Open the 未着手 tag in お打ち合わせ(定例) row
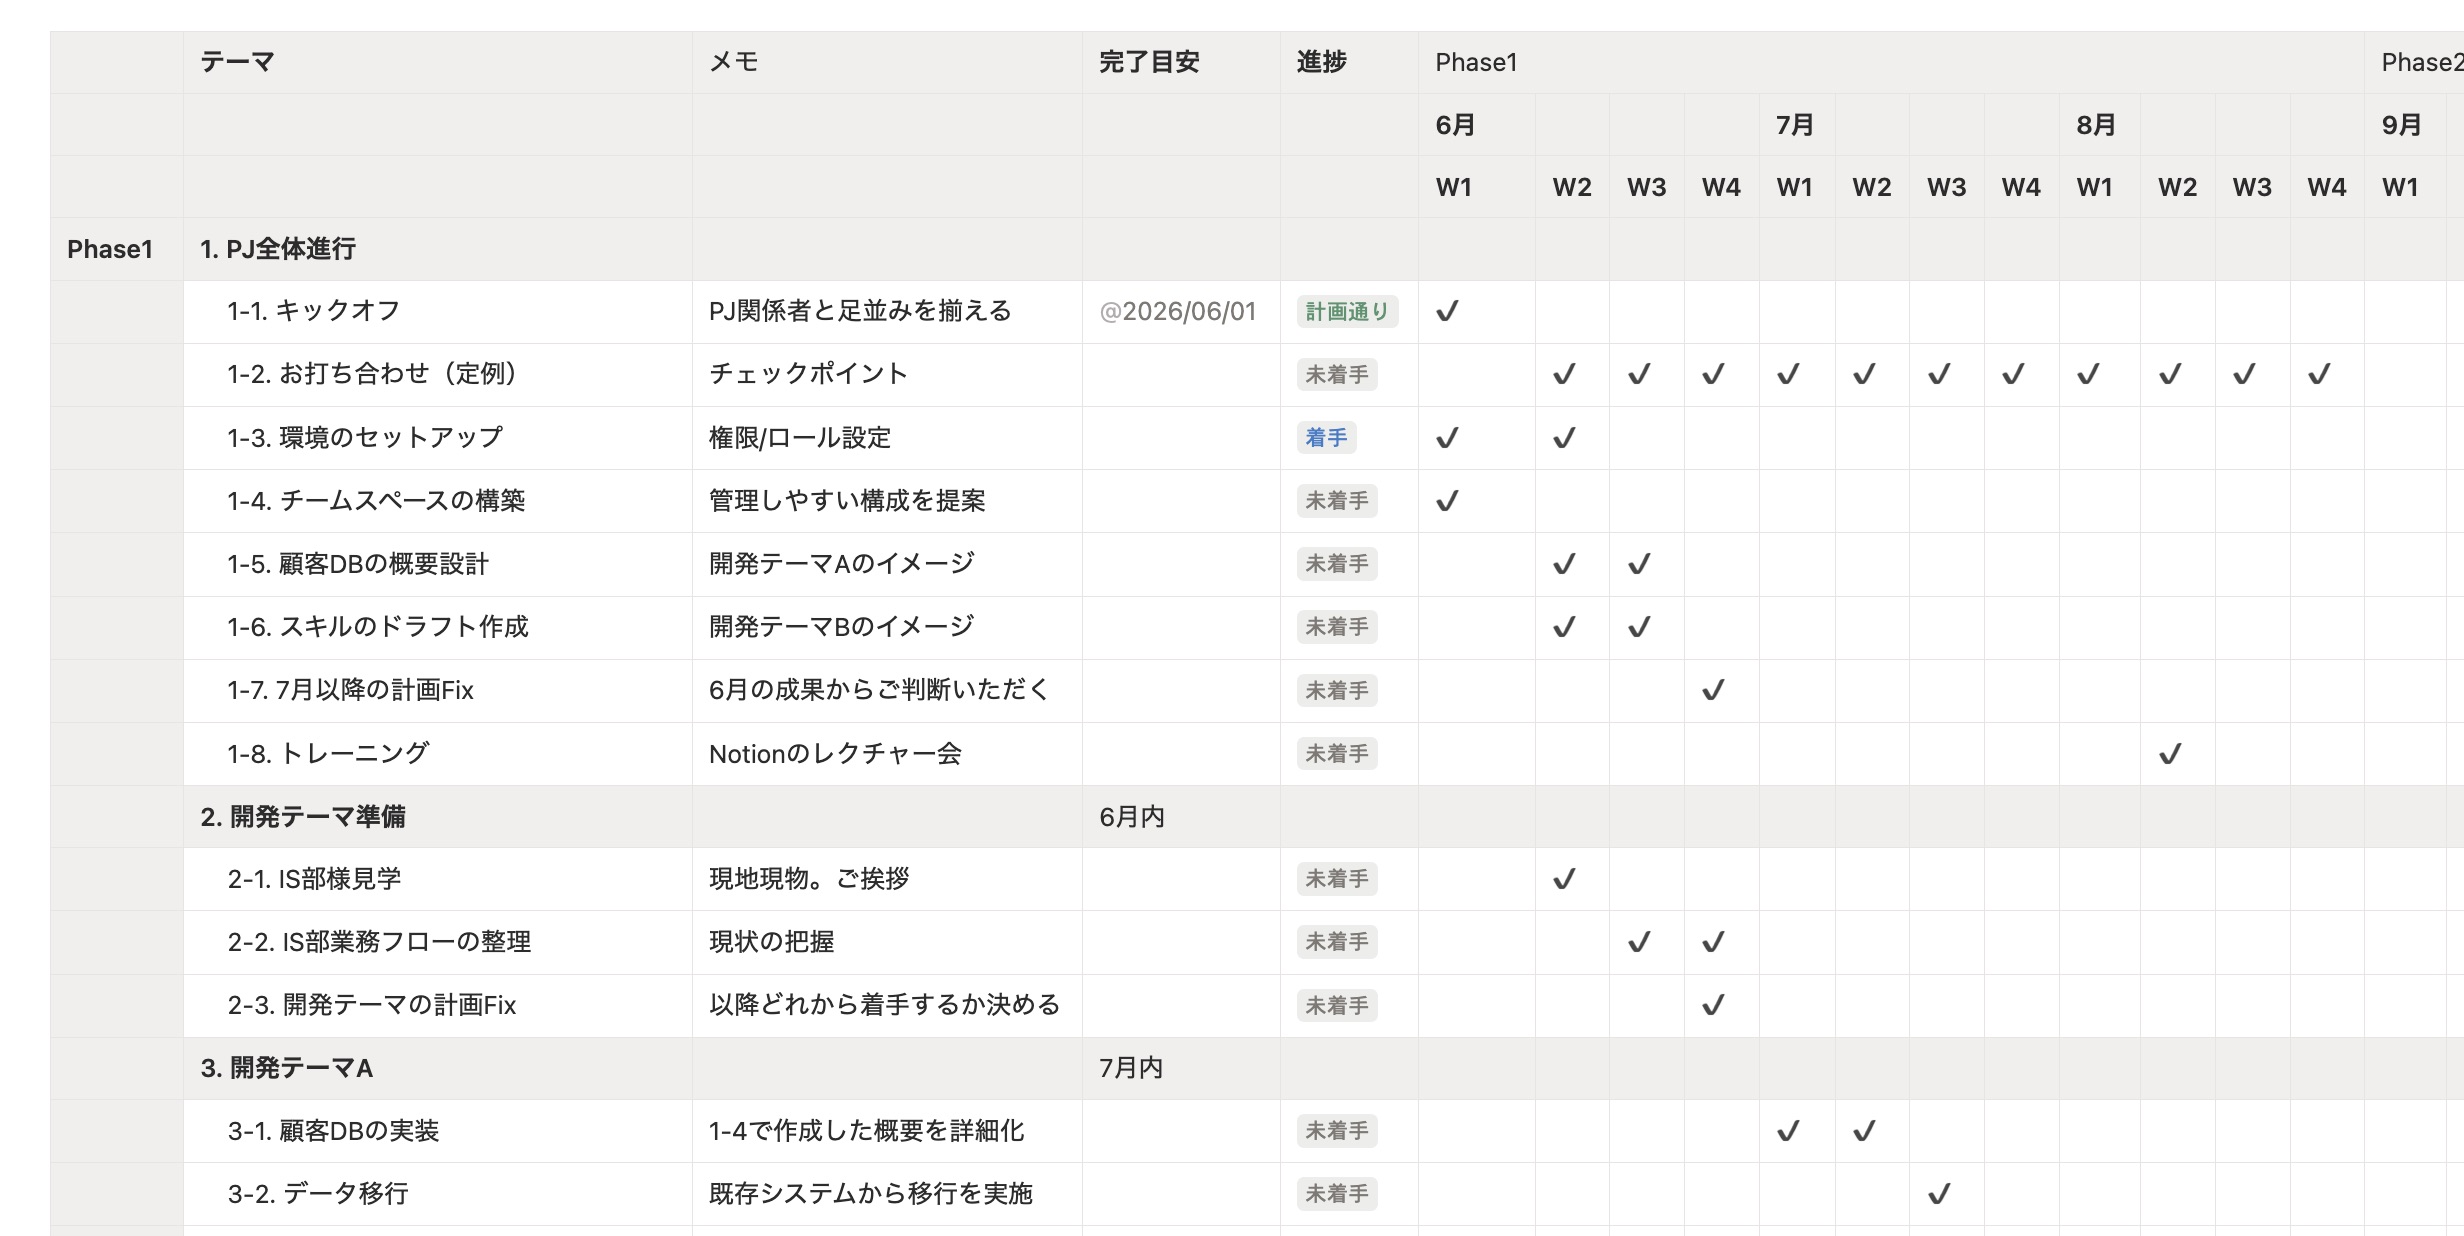Viewport: 2464px width, 1236px height. pyautogui.click(x=1337, y=375)
